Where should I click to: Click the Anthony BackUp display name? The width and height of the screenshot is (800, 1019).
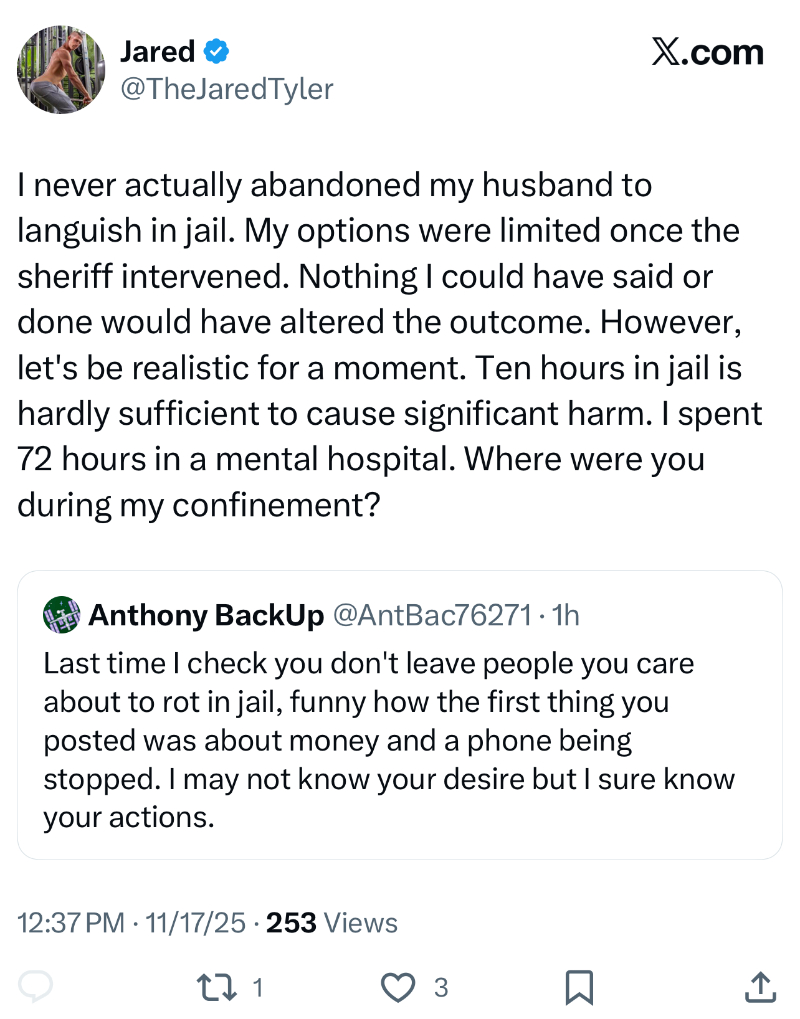point(206,615)
